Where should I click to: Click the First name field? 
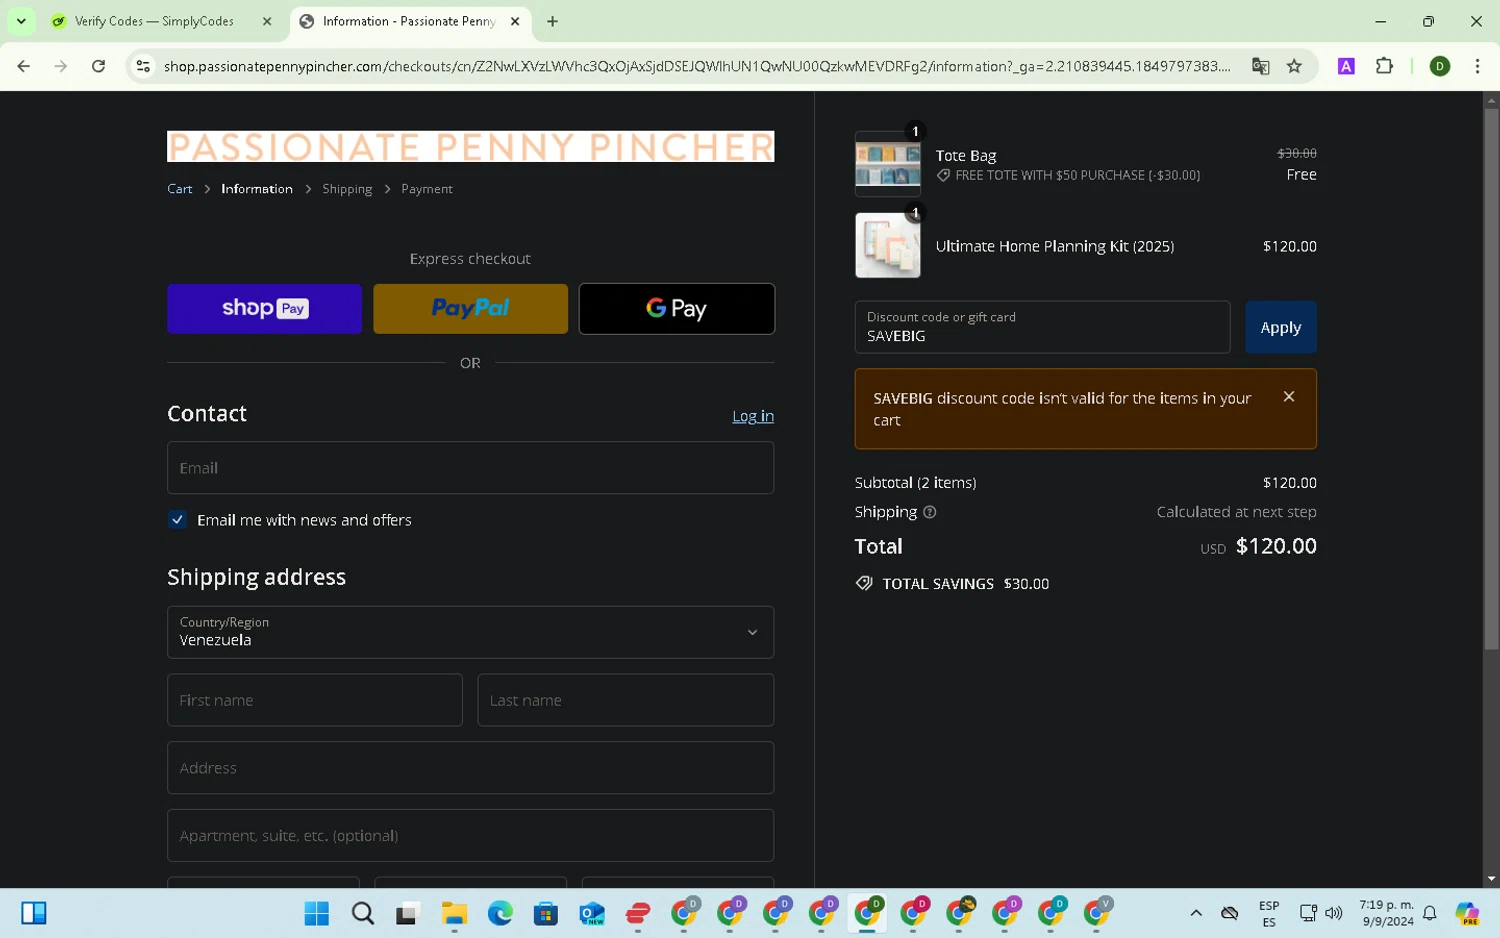[315, 700]
